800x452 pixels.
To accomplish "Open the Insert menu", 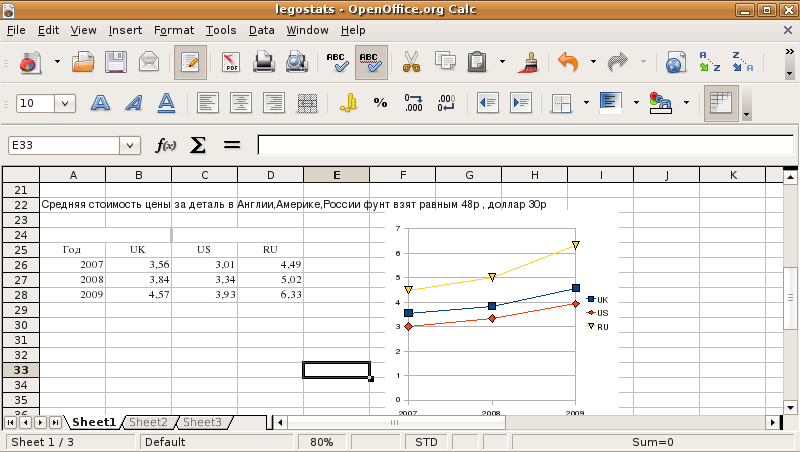I will coord(125,31).
